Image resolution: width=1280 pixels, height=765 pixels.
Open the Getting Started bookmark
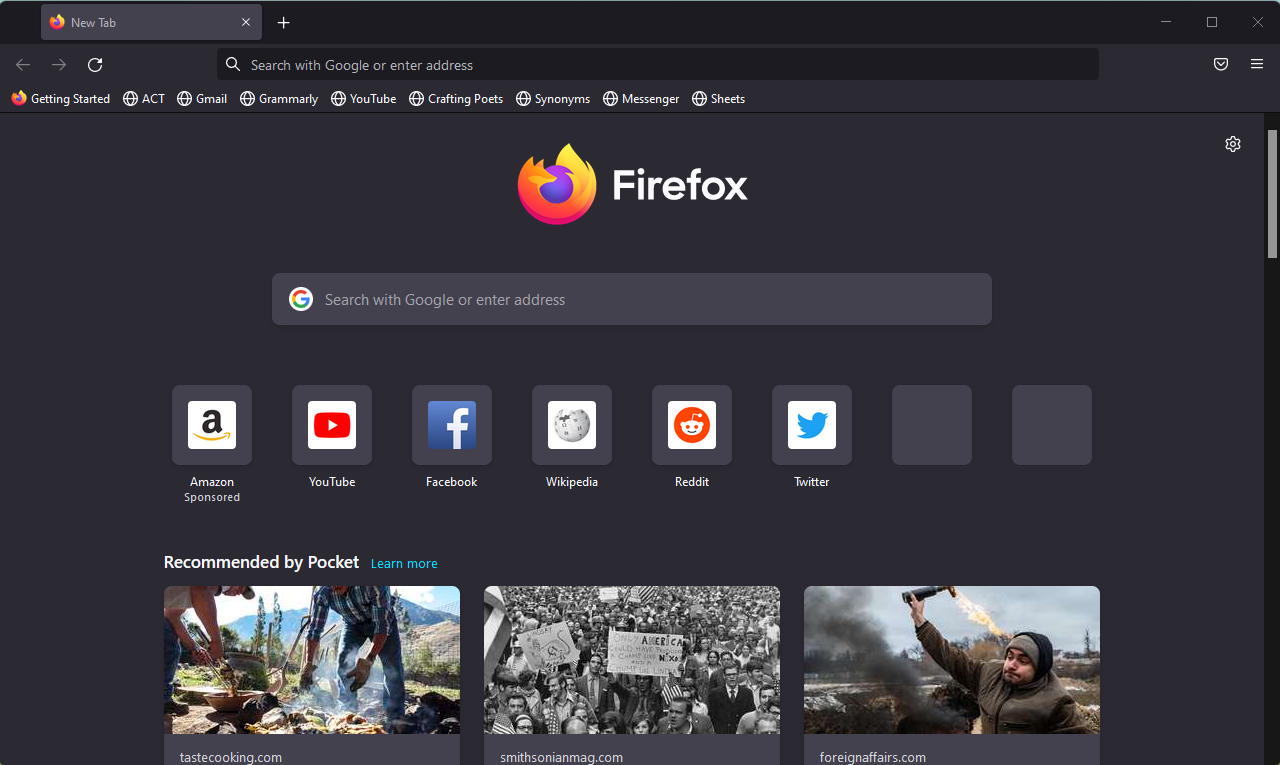pyautogui.click(x=61, y=98)
